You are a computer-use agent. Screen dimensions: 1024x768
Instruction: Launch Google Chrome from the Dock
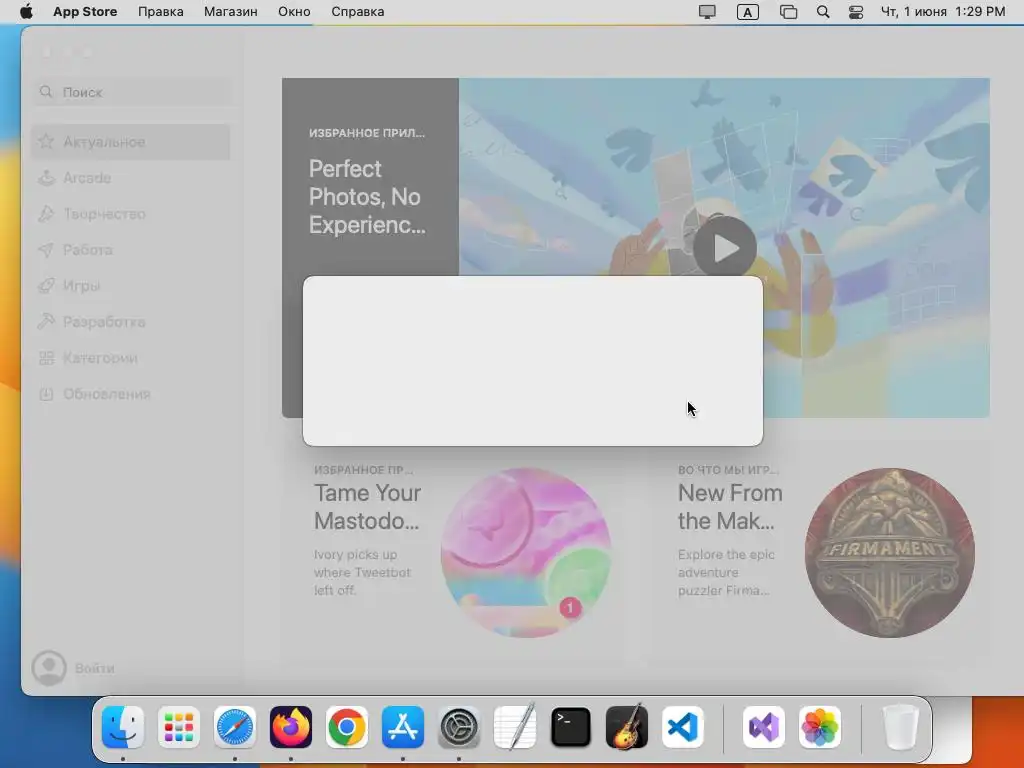347,727
